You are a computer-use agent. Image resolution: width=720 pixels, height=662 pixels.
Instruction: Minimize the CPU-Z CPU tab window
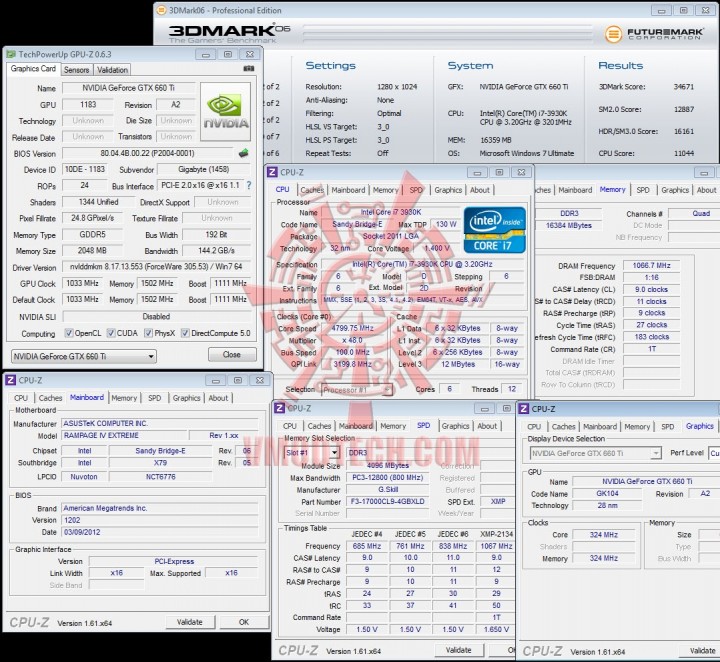(x=477, y=173)
